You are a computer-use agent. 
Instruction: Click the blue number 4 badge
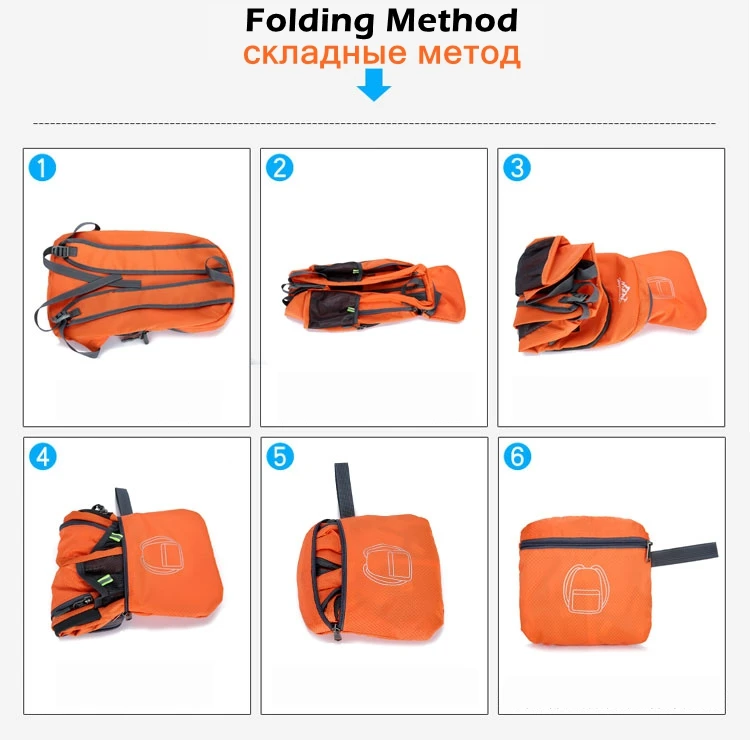[x=42, y=456]
